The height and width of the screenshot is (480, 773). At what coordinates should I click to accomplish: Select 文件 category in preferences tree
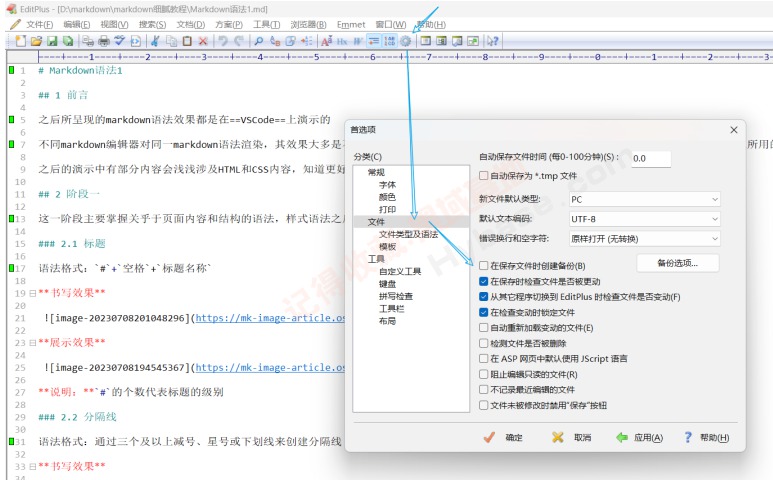376,222
